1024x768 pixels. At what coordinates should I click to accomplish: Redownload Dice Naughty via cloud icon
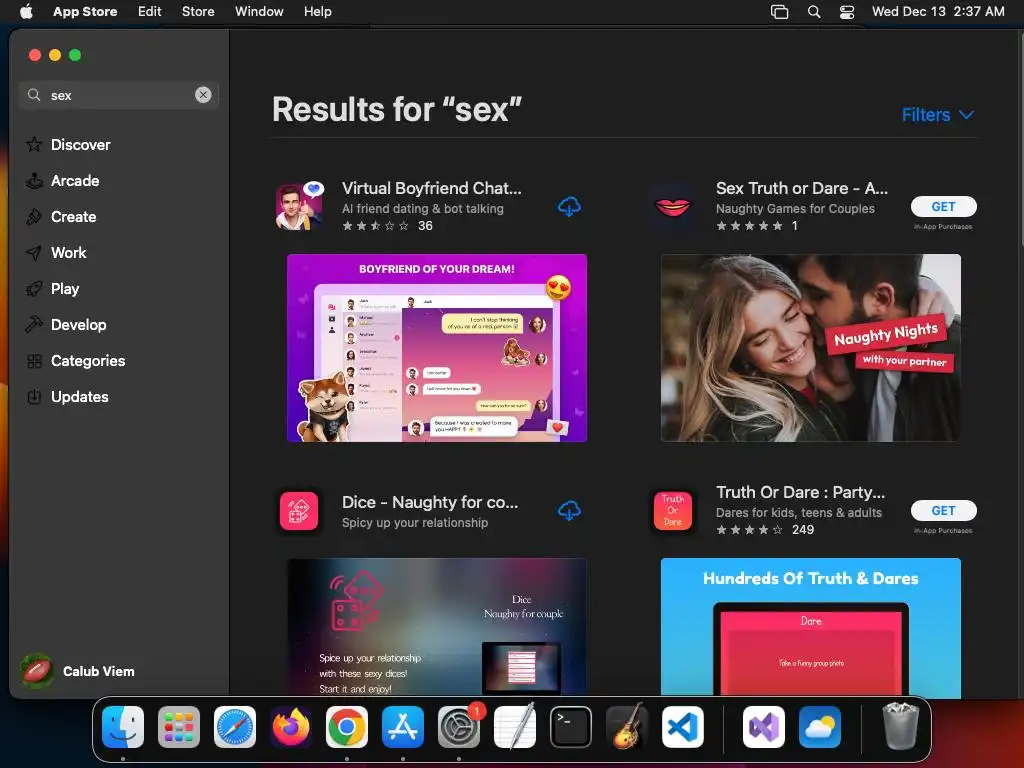click(x=569, y=511)
